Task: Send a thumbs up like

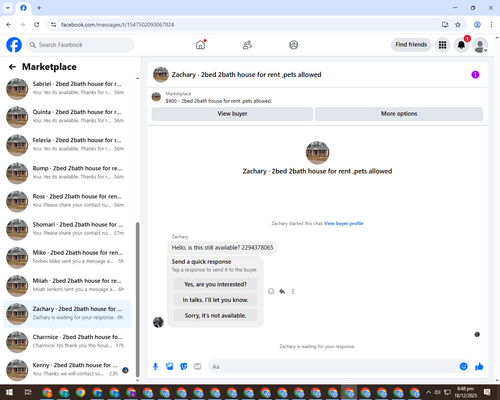Action: pos(479,367)
